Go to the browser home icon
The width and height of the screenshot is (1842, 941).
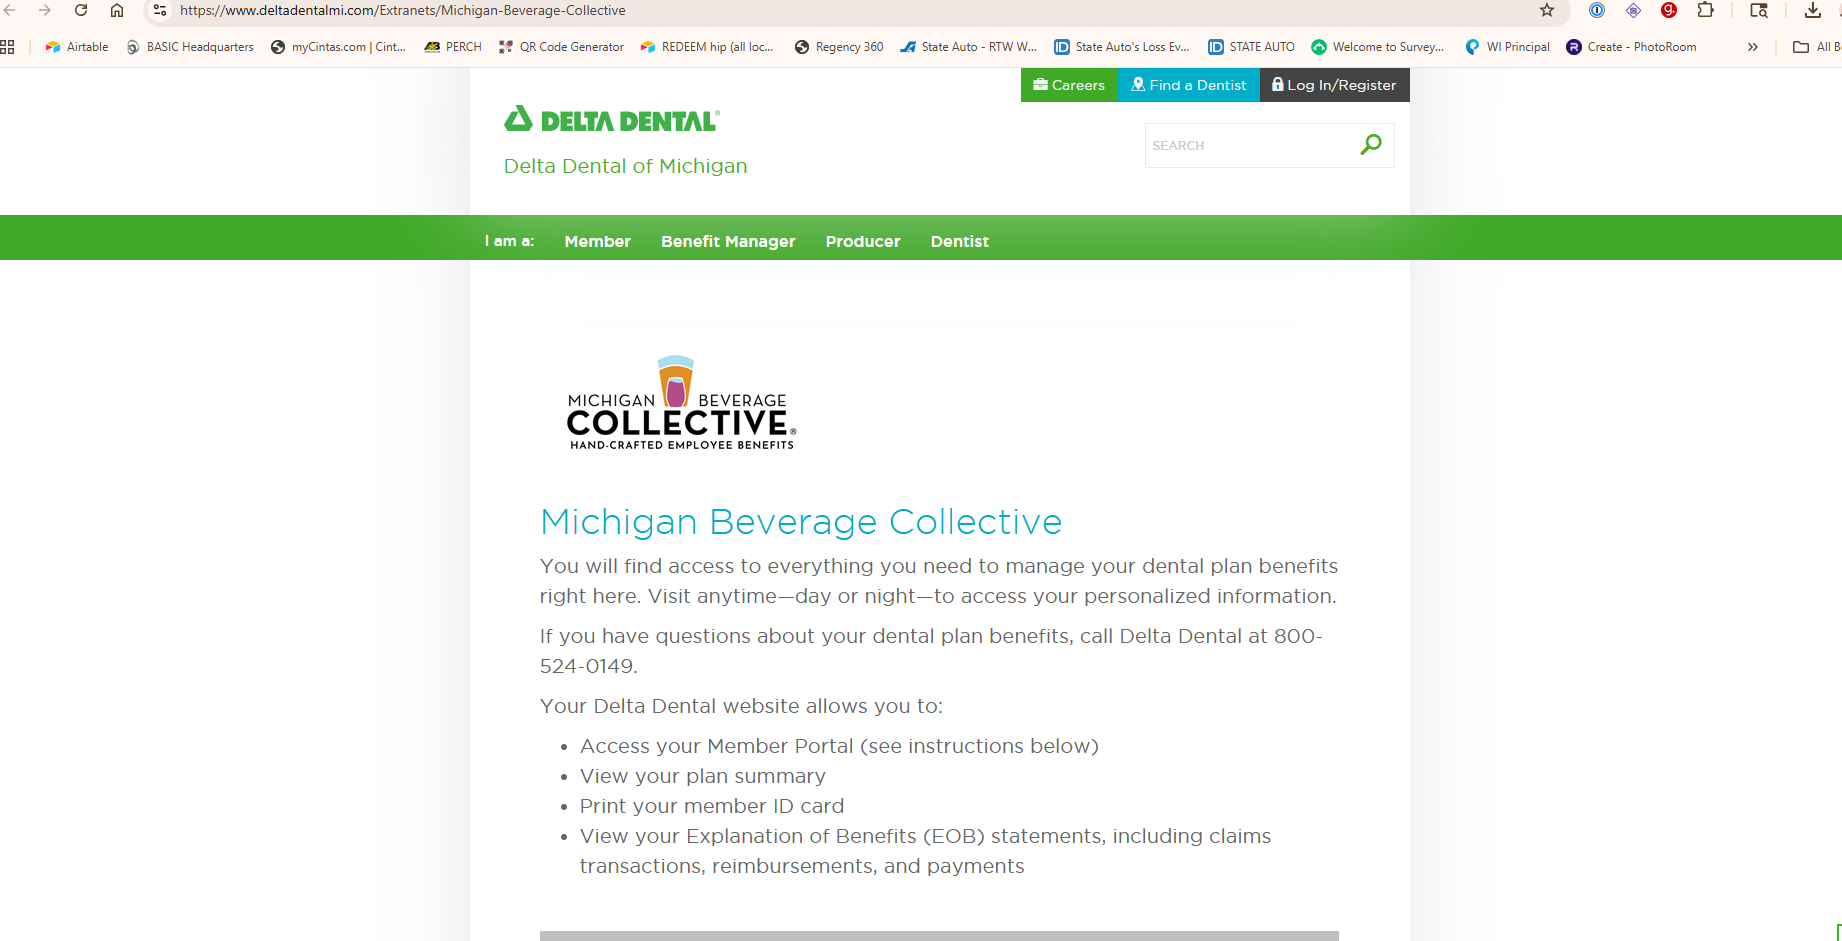117,11
